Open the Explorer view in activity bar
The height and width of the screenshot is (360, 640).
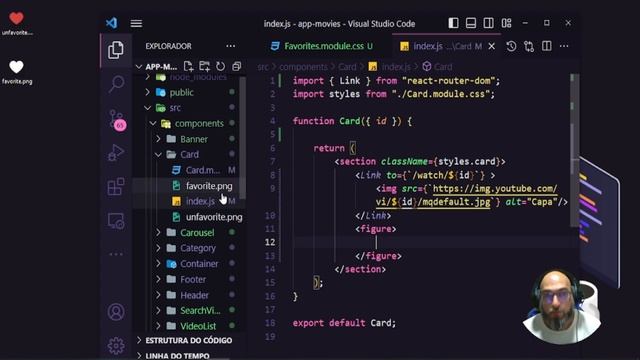pos(116,50)
